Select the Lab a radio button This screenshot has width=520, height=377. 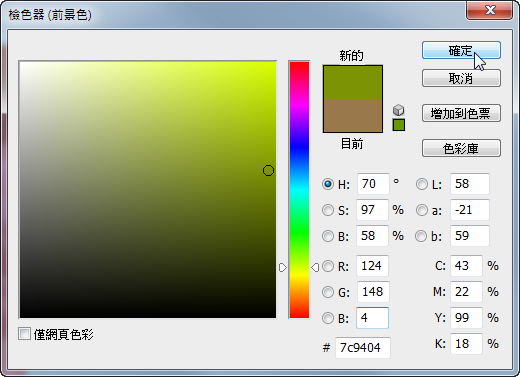[422, 210]
